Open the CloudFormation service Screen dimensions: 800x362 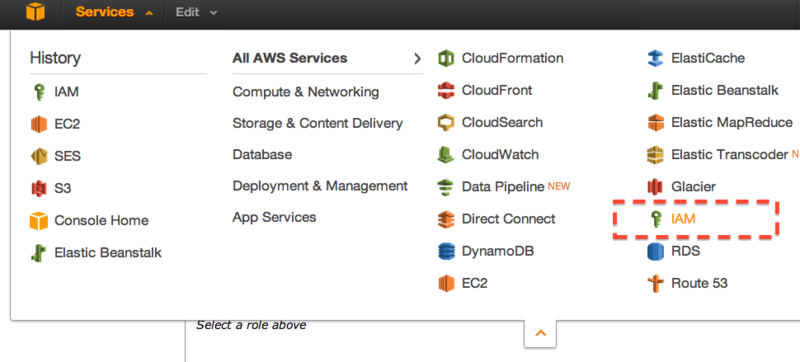point(512,58)
